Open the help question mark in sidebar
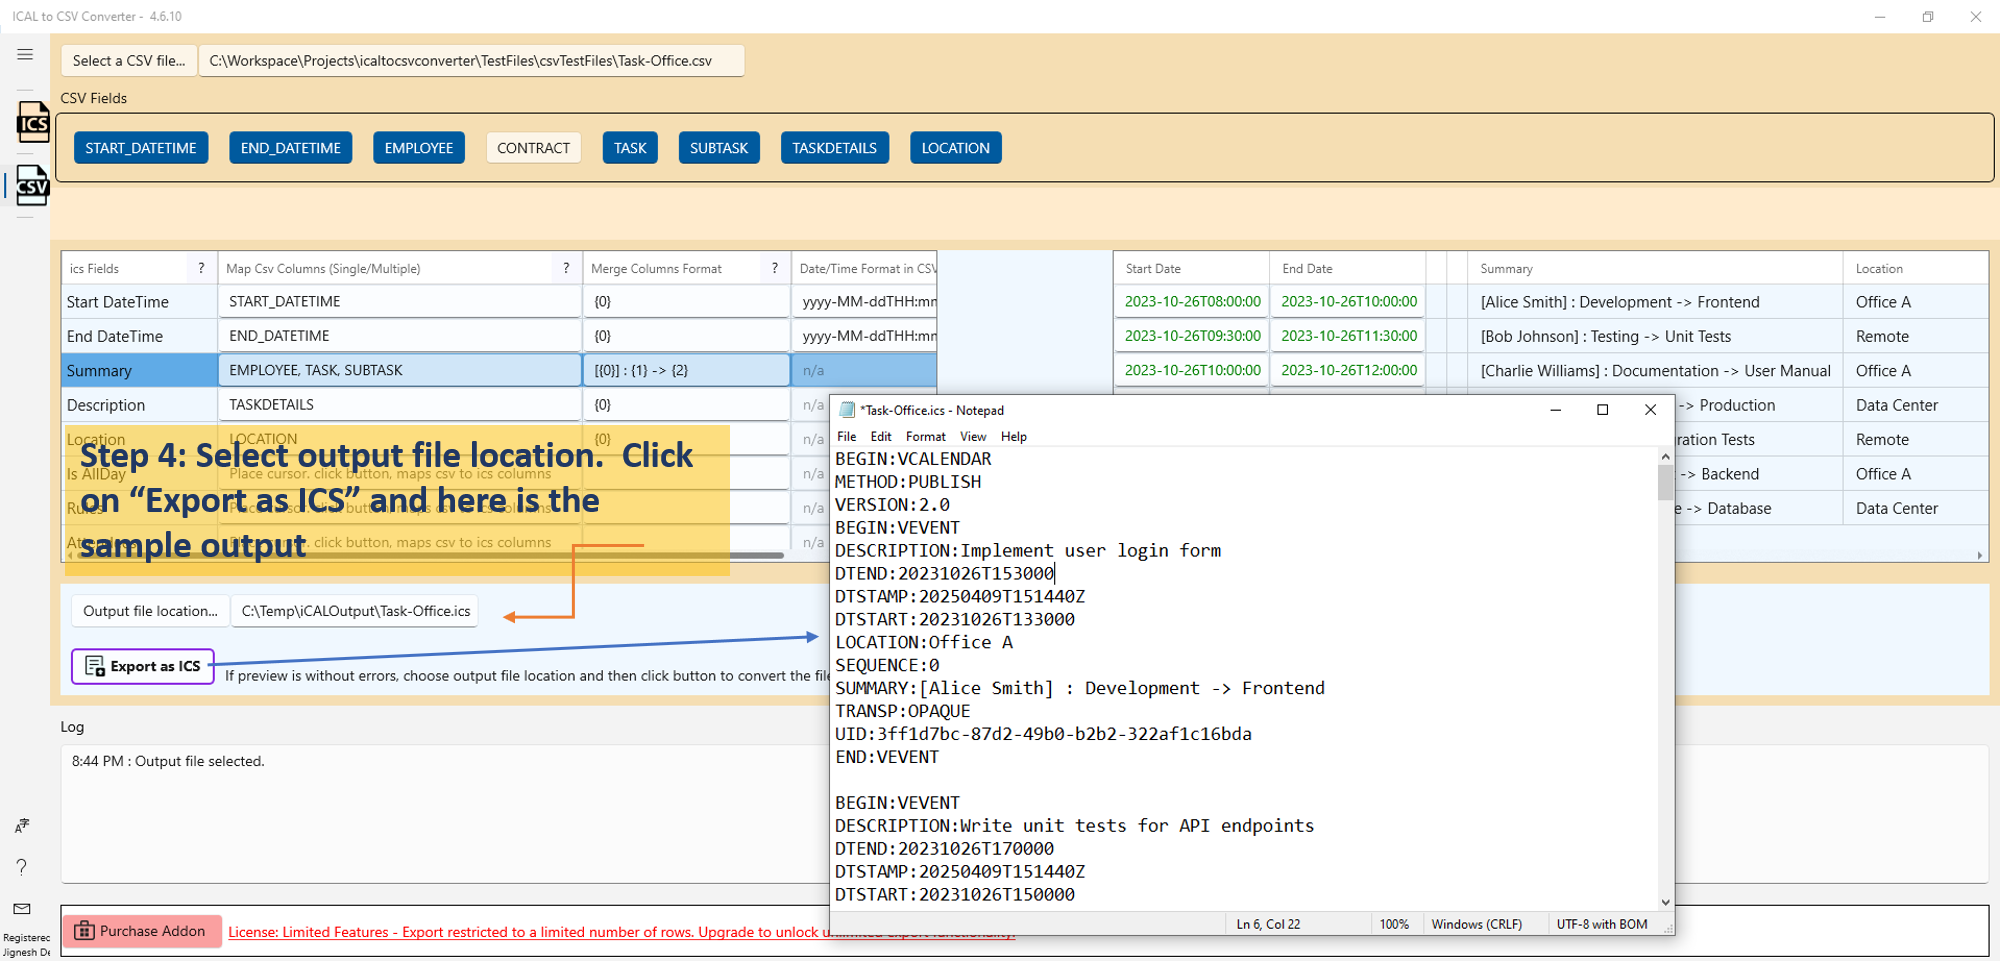The width and height of the screenshot is (2000, 961). pyautogui.click(x=22, y=867)
